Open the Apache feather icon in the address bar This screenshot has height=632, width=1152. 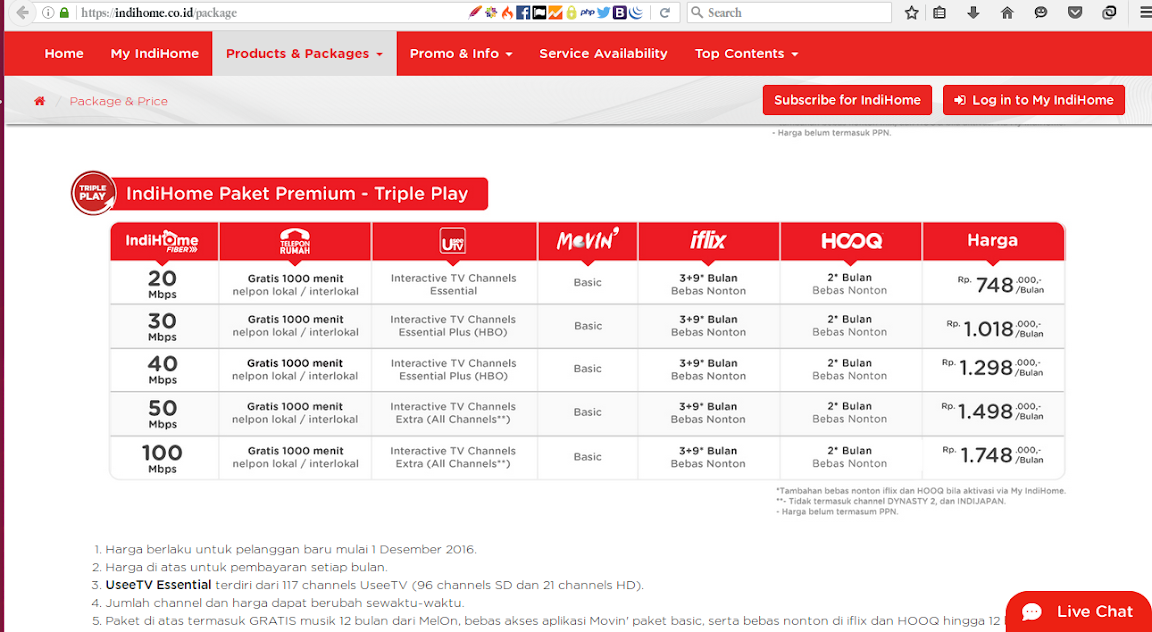(x=475, y=12)
